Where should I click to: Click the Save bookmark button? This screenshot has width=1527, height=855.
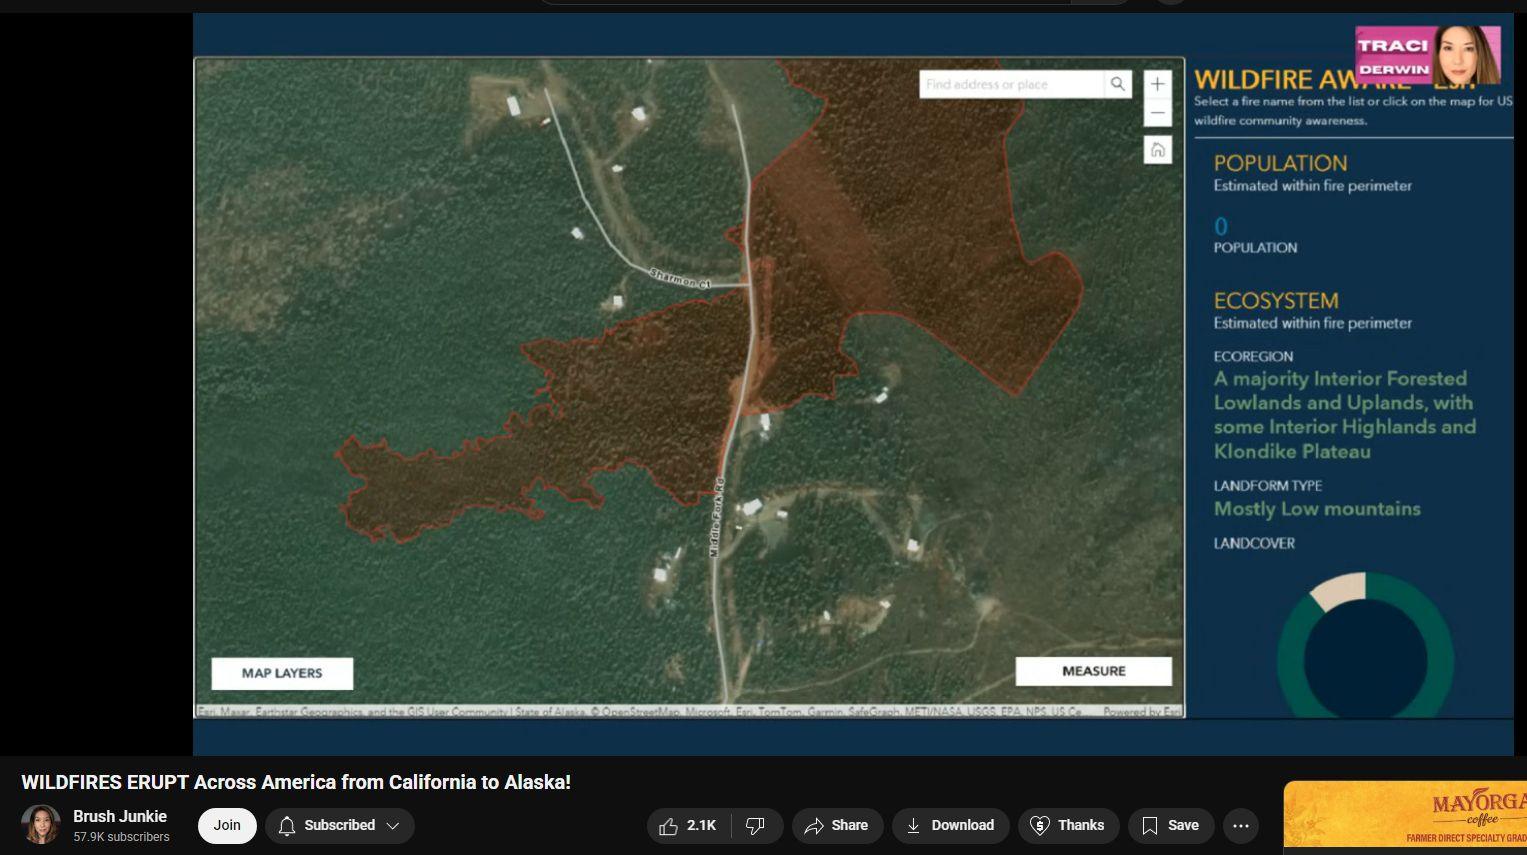coord(1170,825)
